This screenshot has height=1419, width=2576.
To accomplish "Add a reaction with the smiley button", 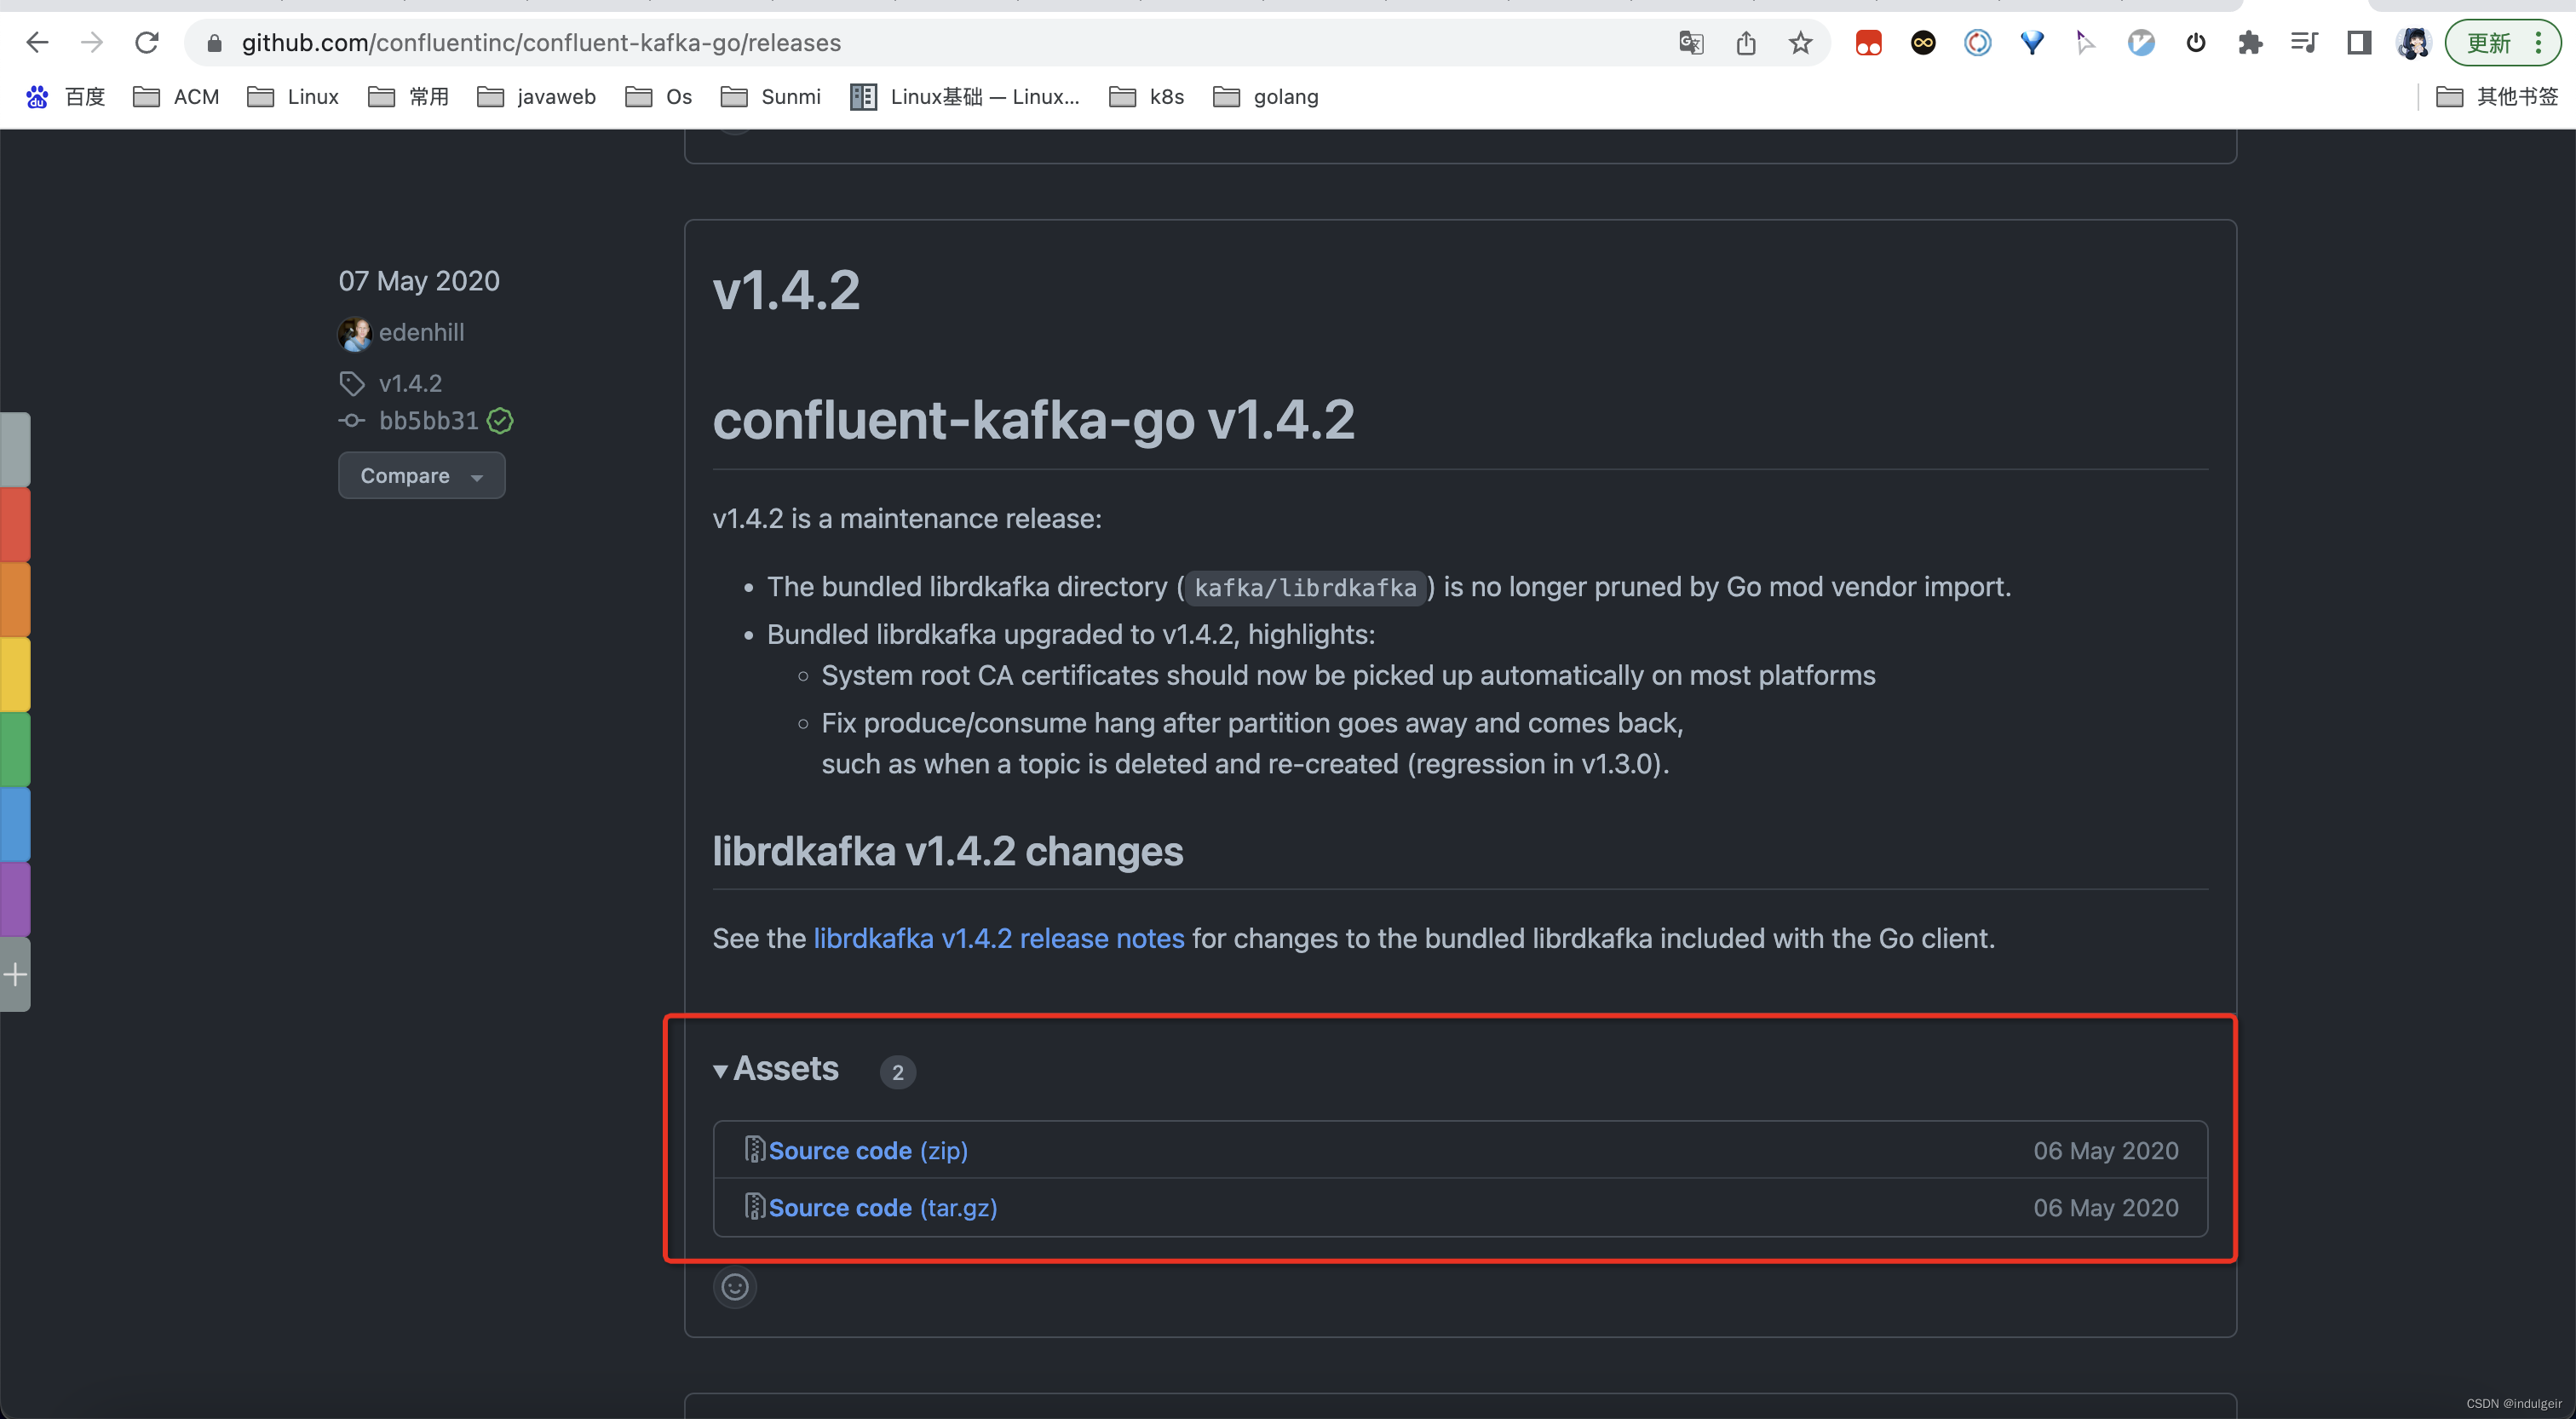I will coord(734,1286).
